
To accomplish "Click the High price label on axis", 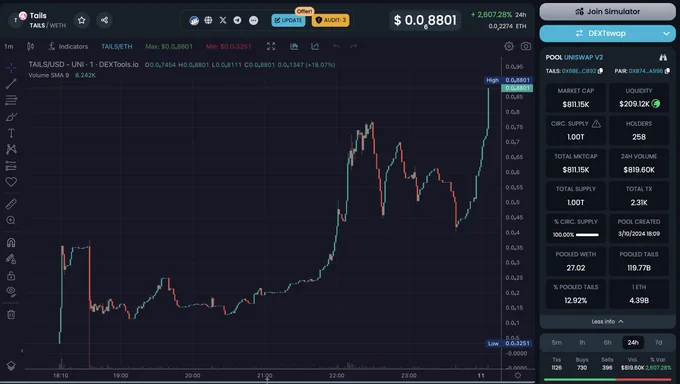I will pyautogui.click(x=508, y=80).
